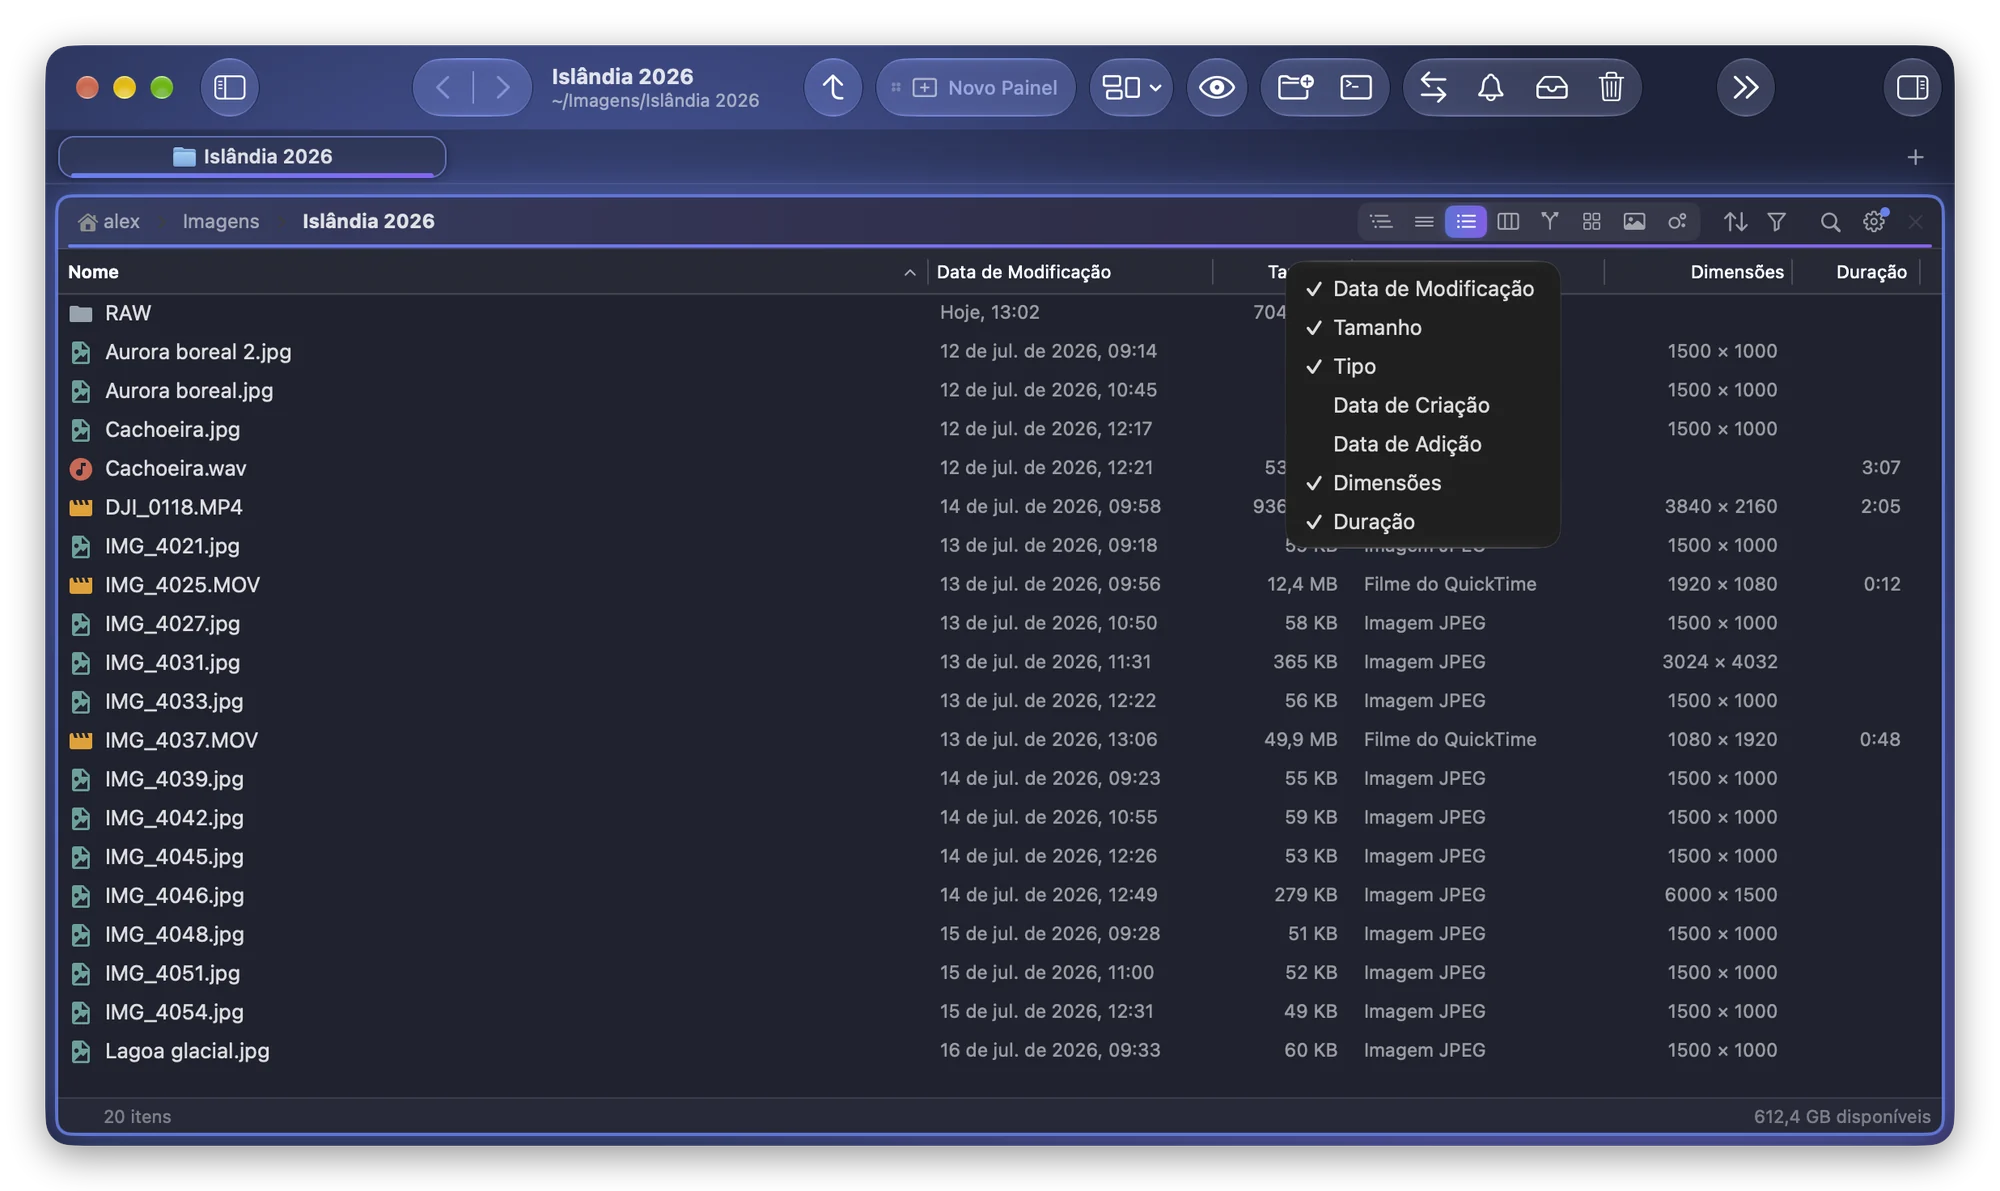Switch to the columns view
The image size is (2000, 1191).
click(x=1508, y=221)
